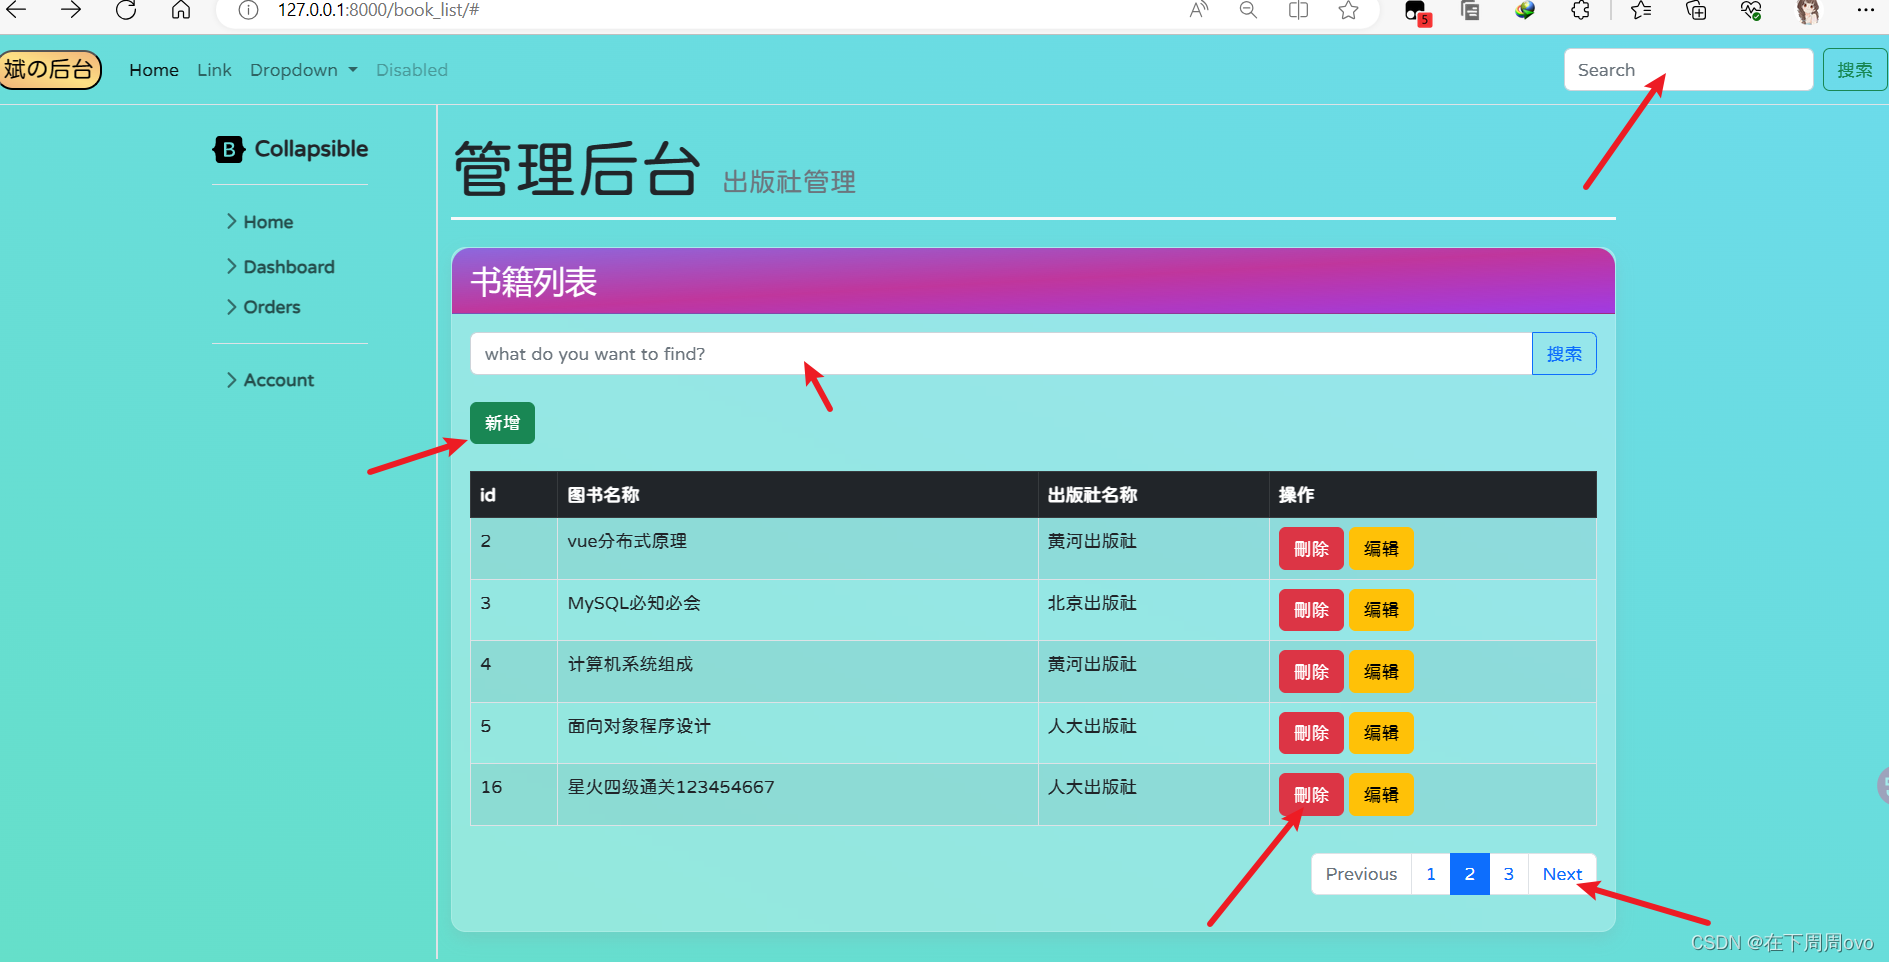This screenshot has height=962, width=1889.
Task: Click Next in the pagination bar
Action: (x=1562, y=873)
